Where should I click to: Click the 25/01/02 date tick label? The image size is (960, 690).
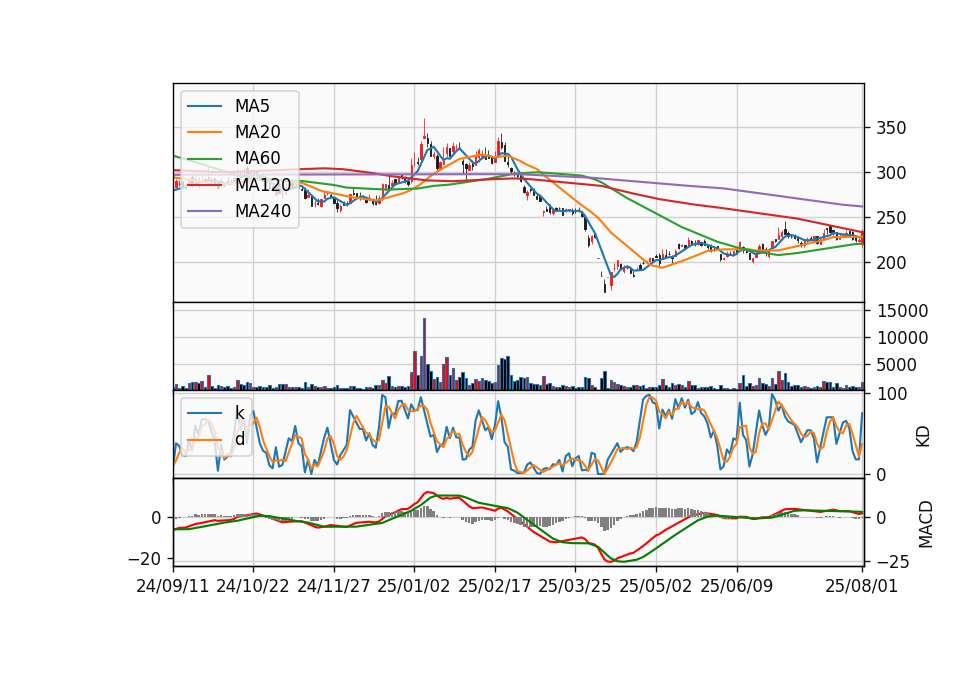[414, 586]
